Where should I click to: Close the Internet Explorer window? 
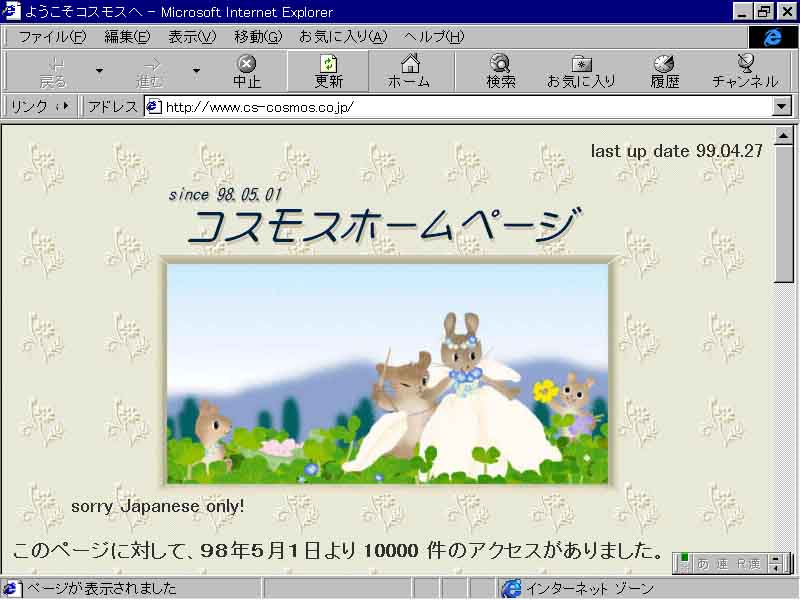[787, 11]
